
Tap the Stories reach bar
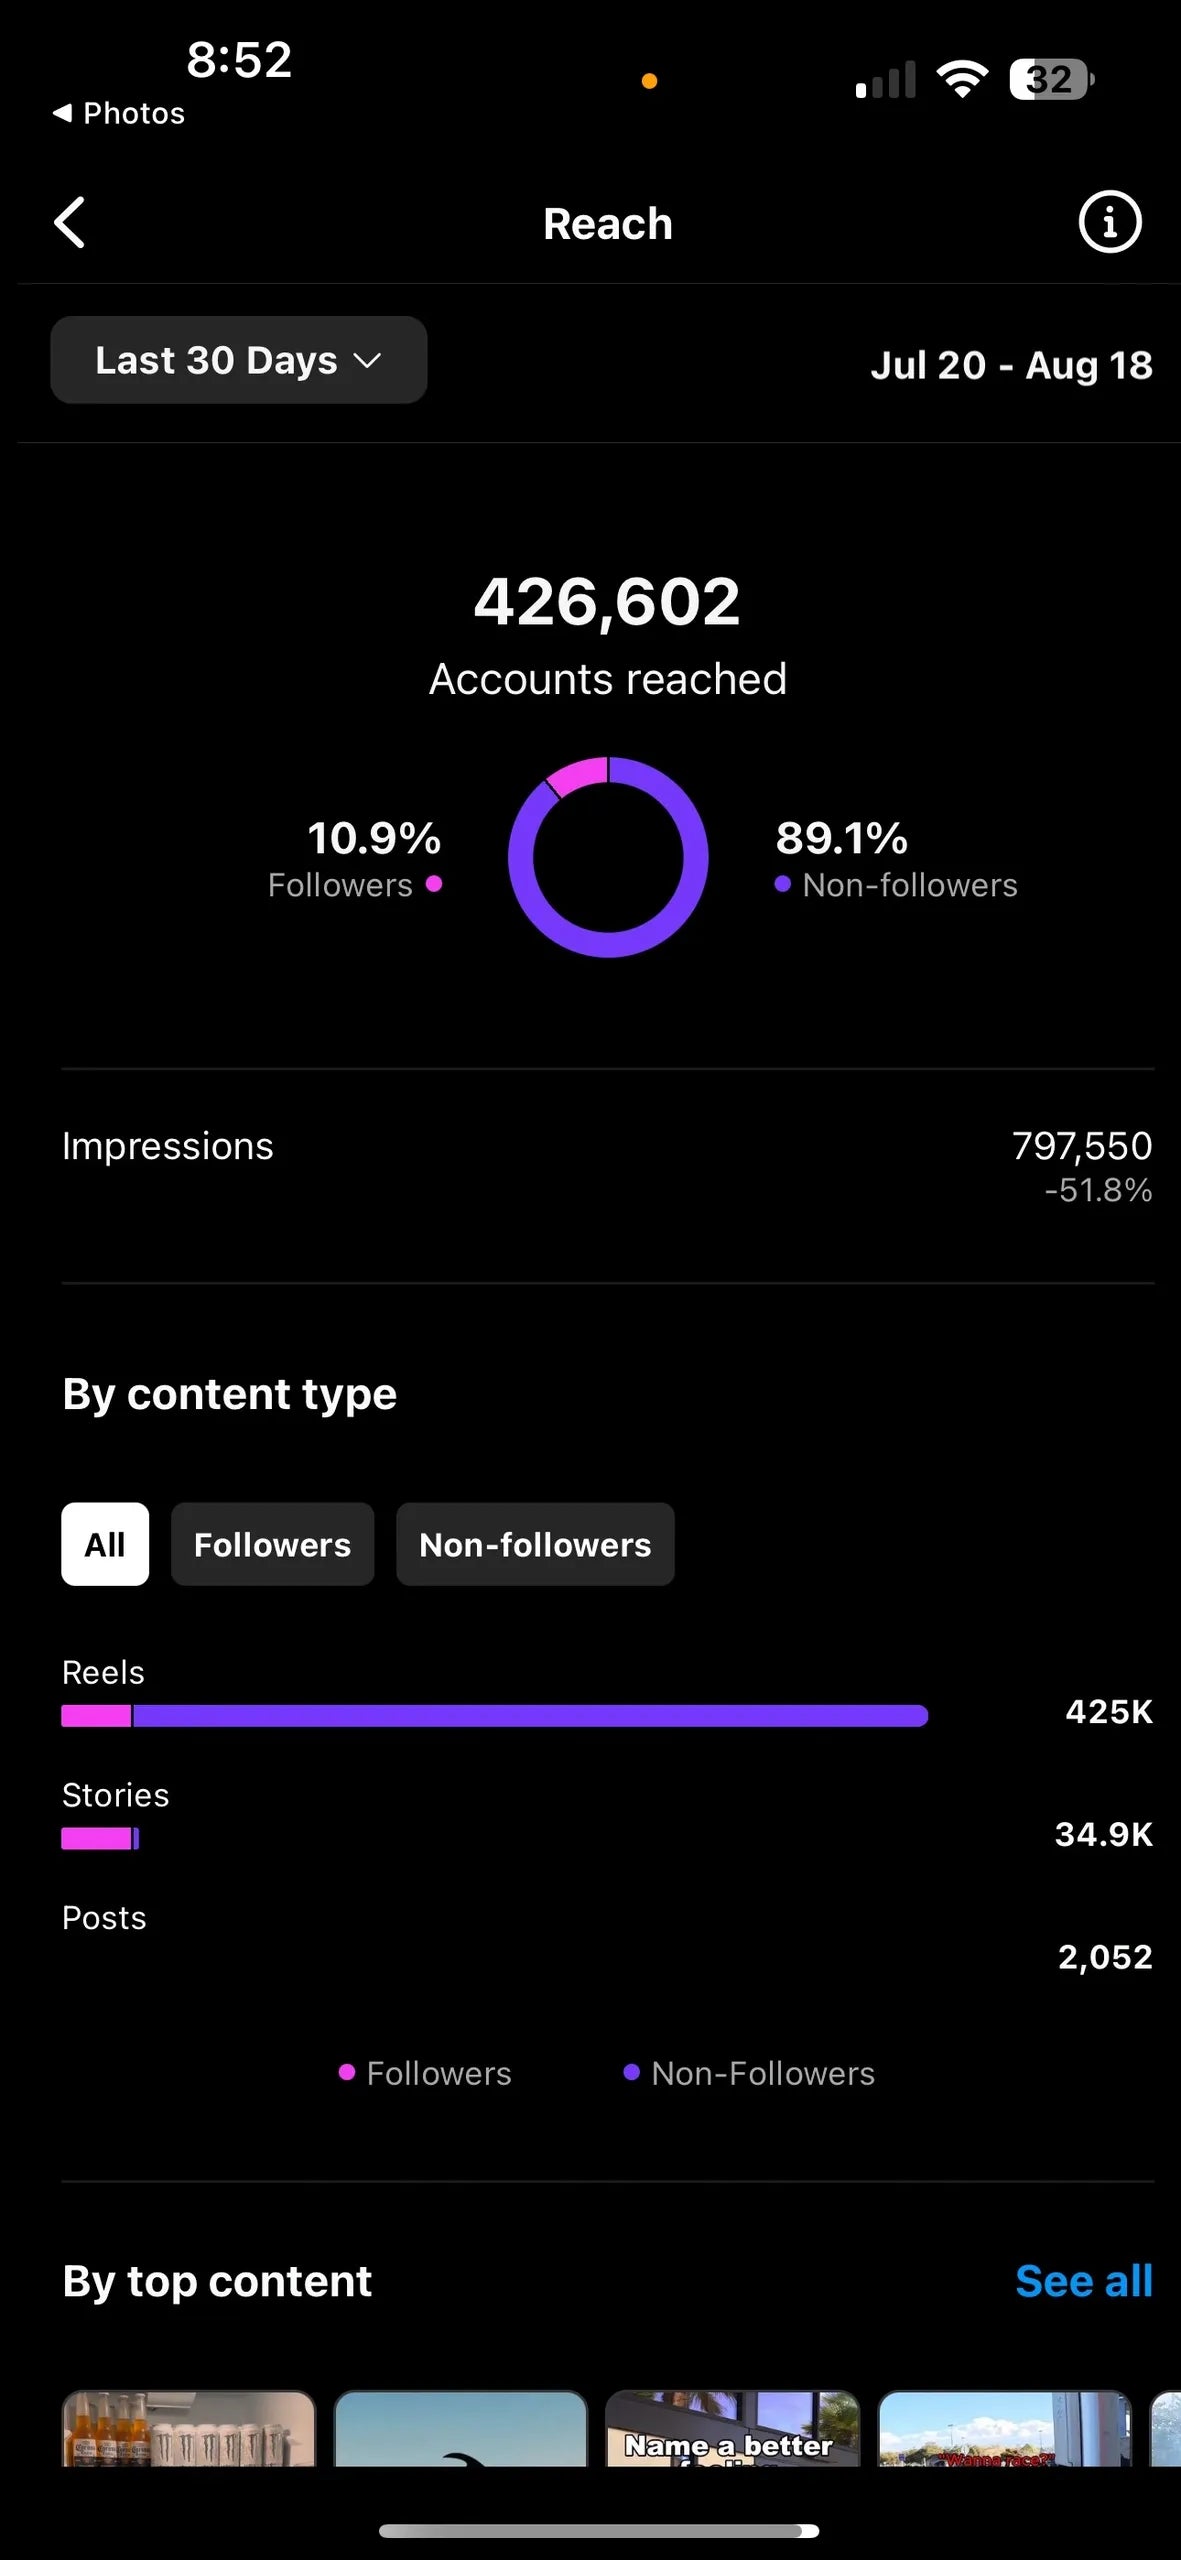coord(100,1838)
